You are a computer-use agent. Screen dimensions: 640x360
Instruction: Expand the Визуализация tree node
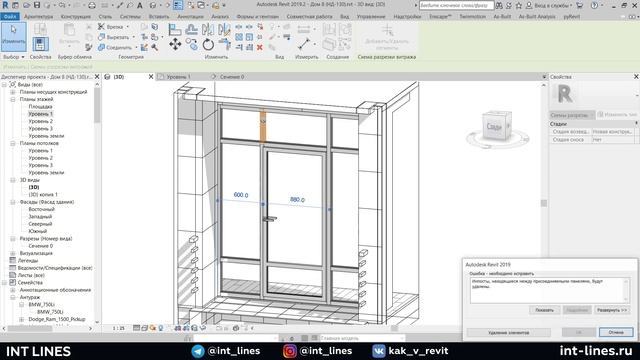[x=13, y=253]
